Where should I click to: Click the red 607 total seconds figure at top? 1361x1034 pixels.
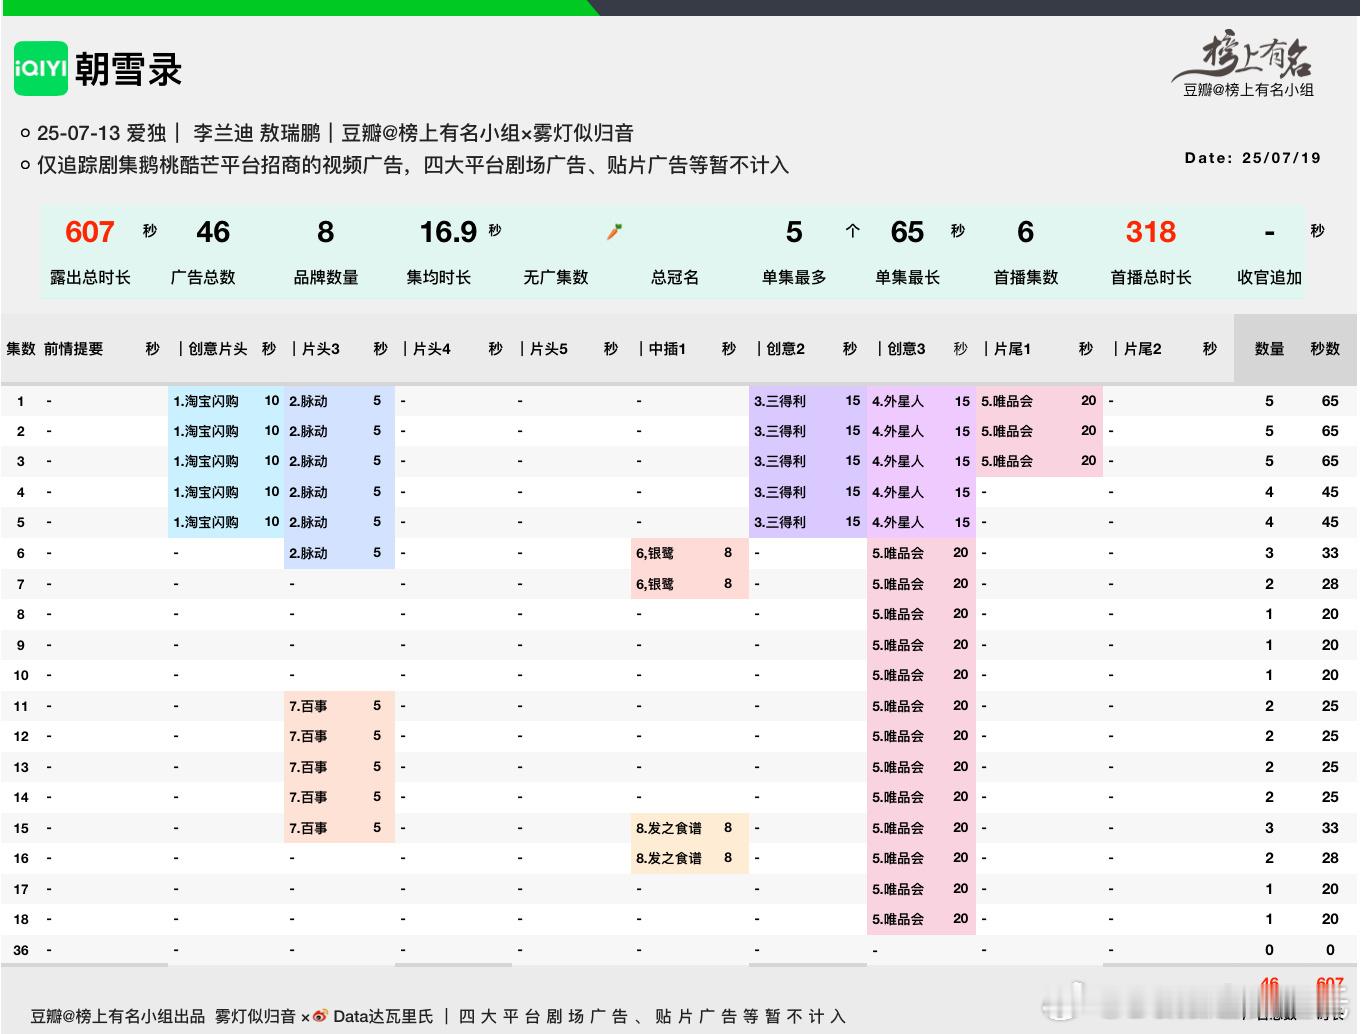tap(90, 232)
